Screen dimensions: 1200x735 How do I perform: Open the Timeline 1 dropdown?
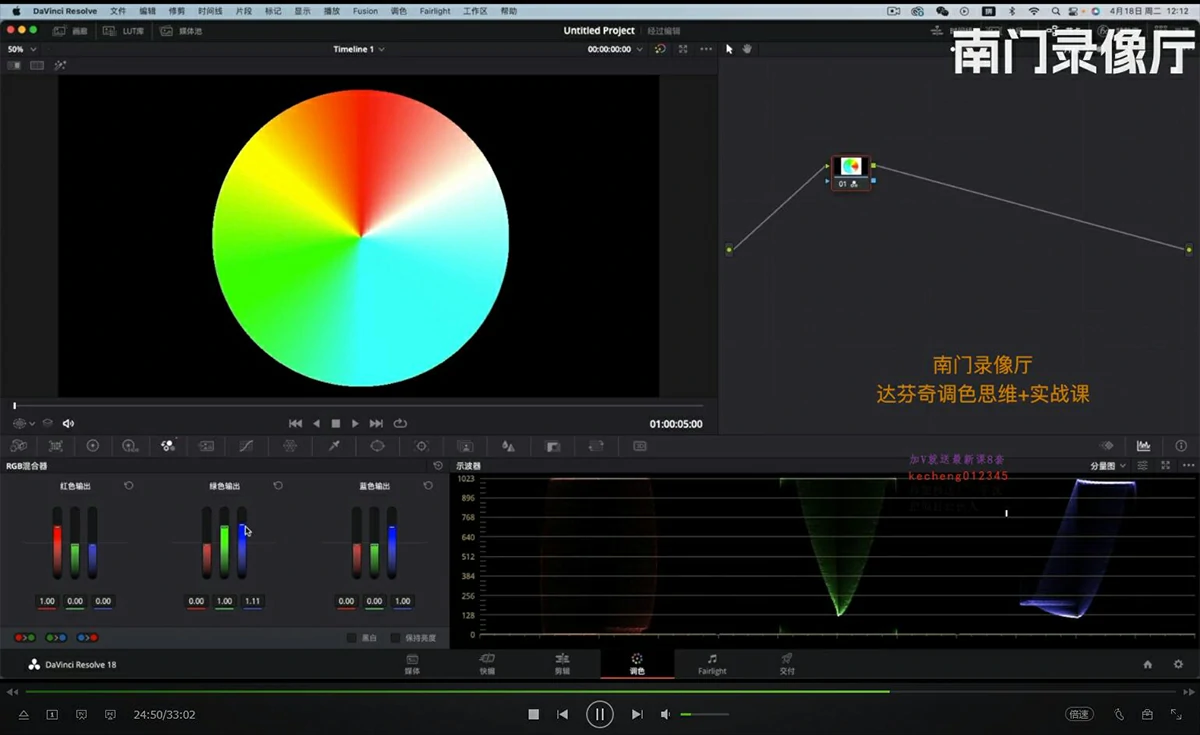(359, 49)
